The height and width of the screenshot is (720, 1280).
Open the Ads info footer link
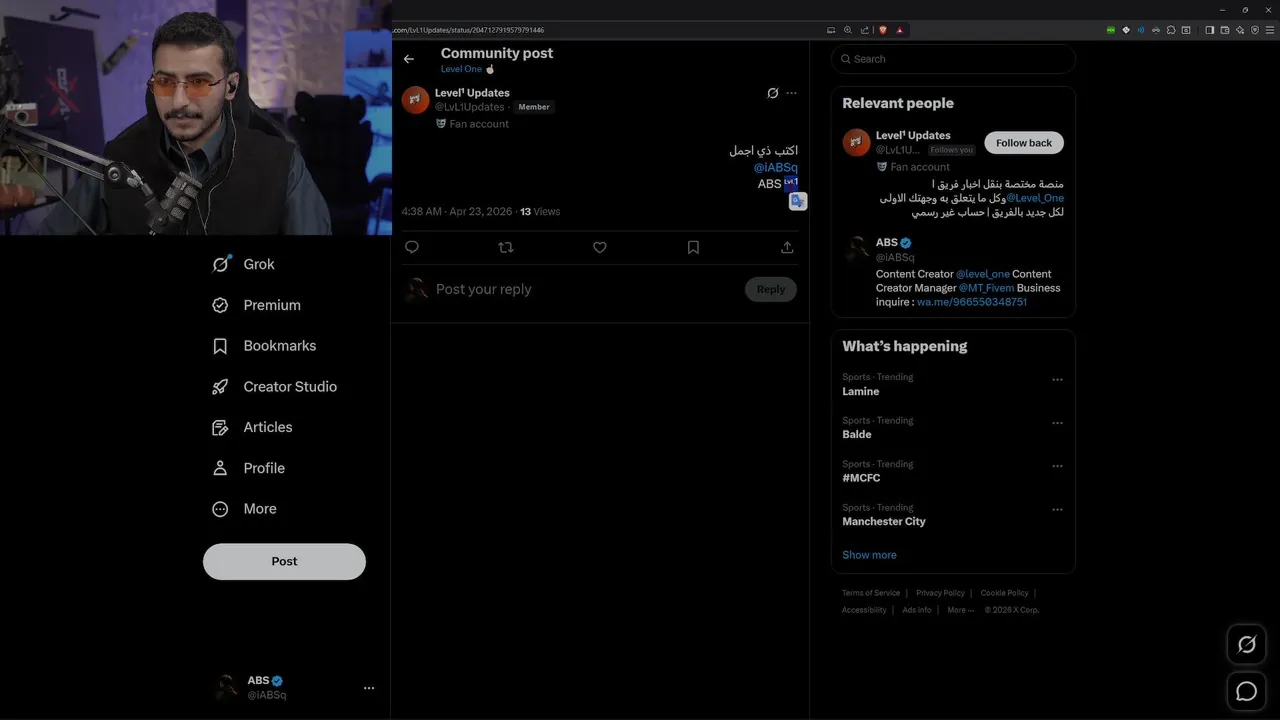point(917,610)
